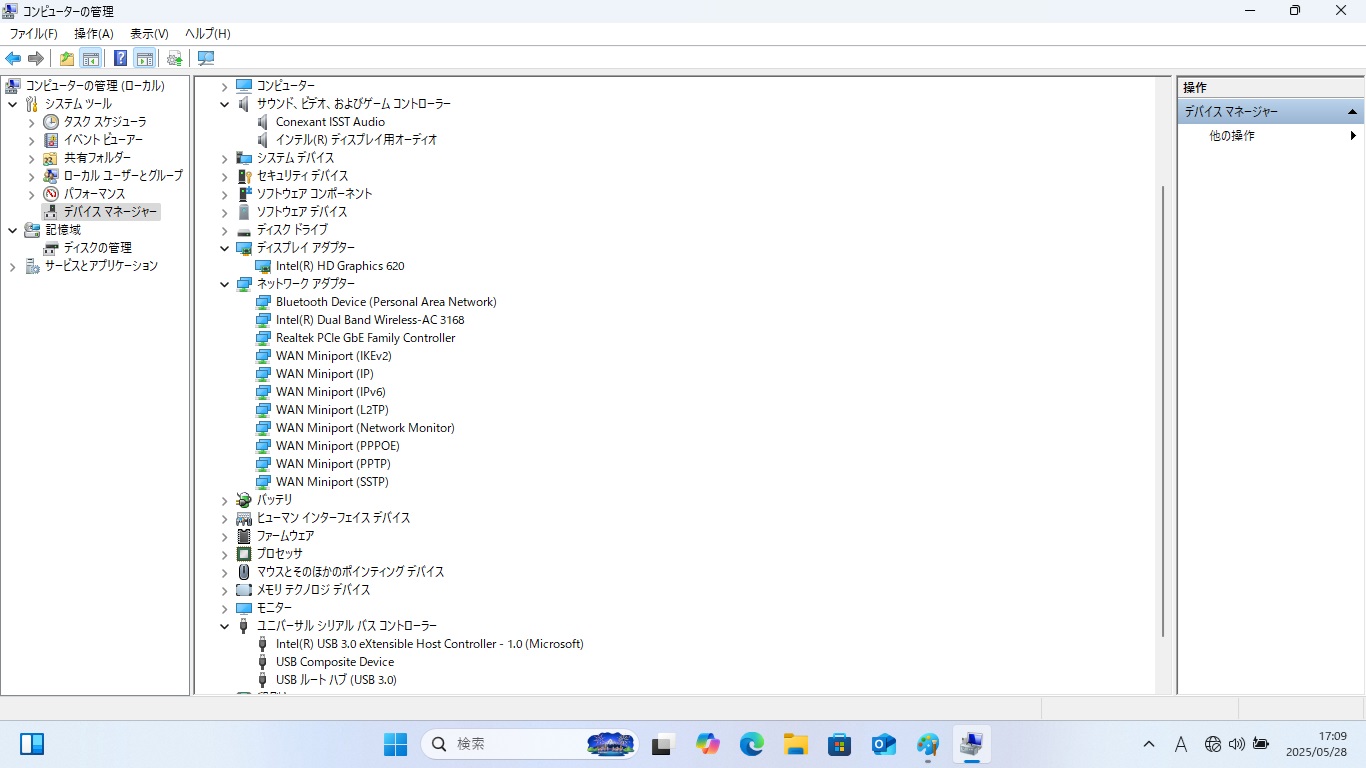The width and height of the screenshot is (1366, 768).
Task: Select デバイス マネージャー in left tree
Action: [110, 212]
